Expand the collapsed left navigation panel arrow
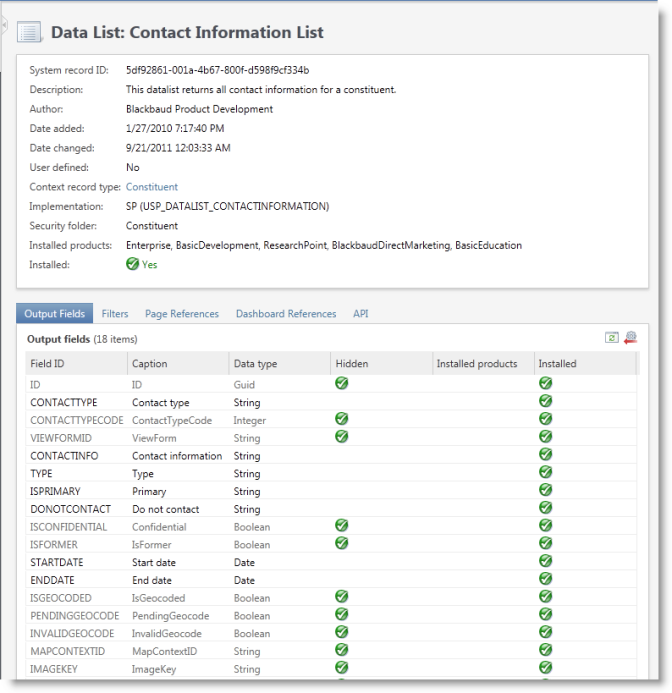This screenshot has height=693, width=672. [x=3, y=27]
